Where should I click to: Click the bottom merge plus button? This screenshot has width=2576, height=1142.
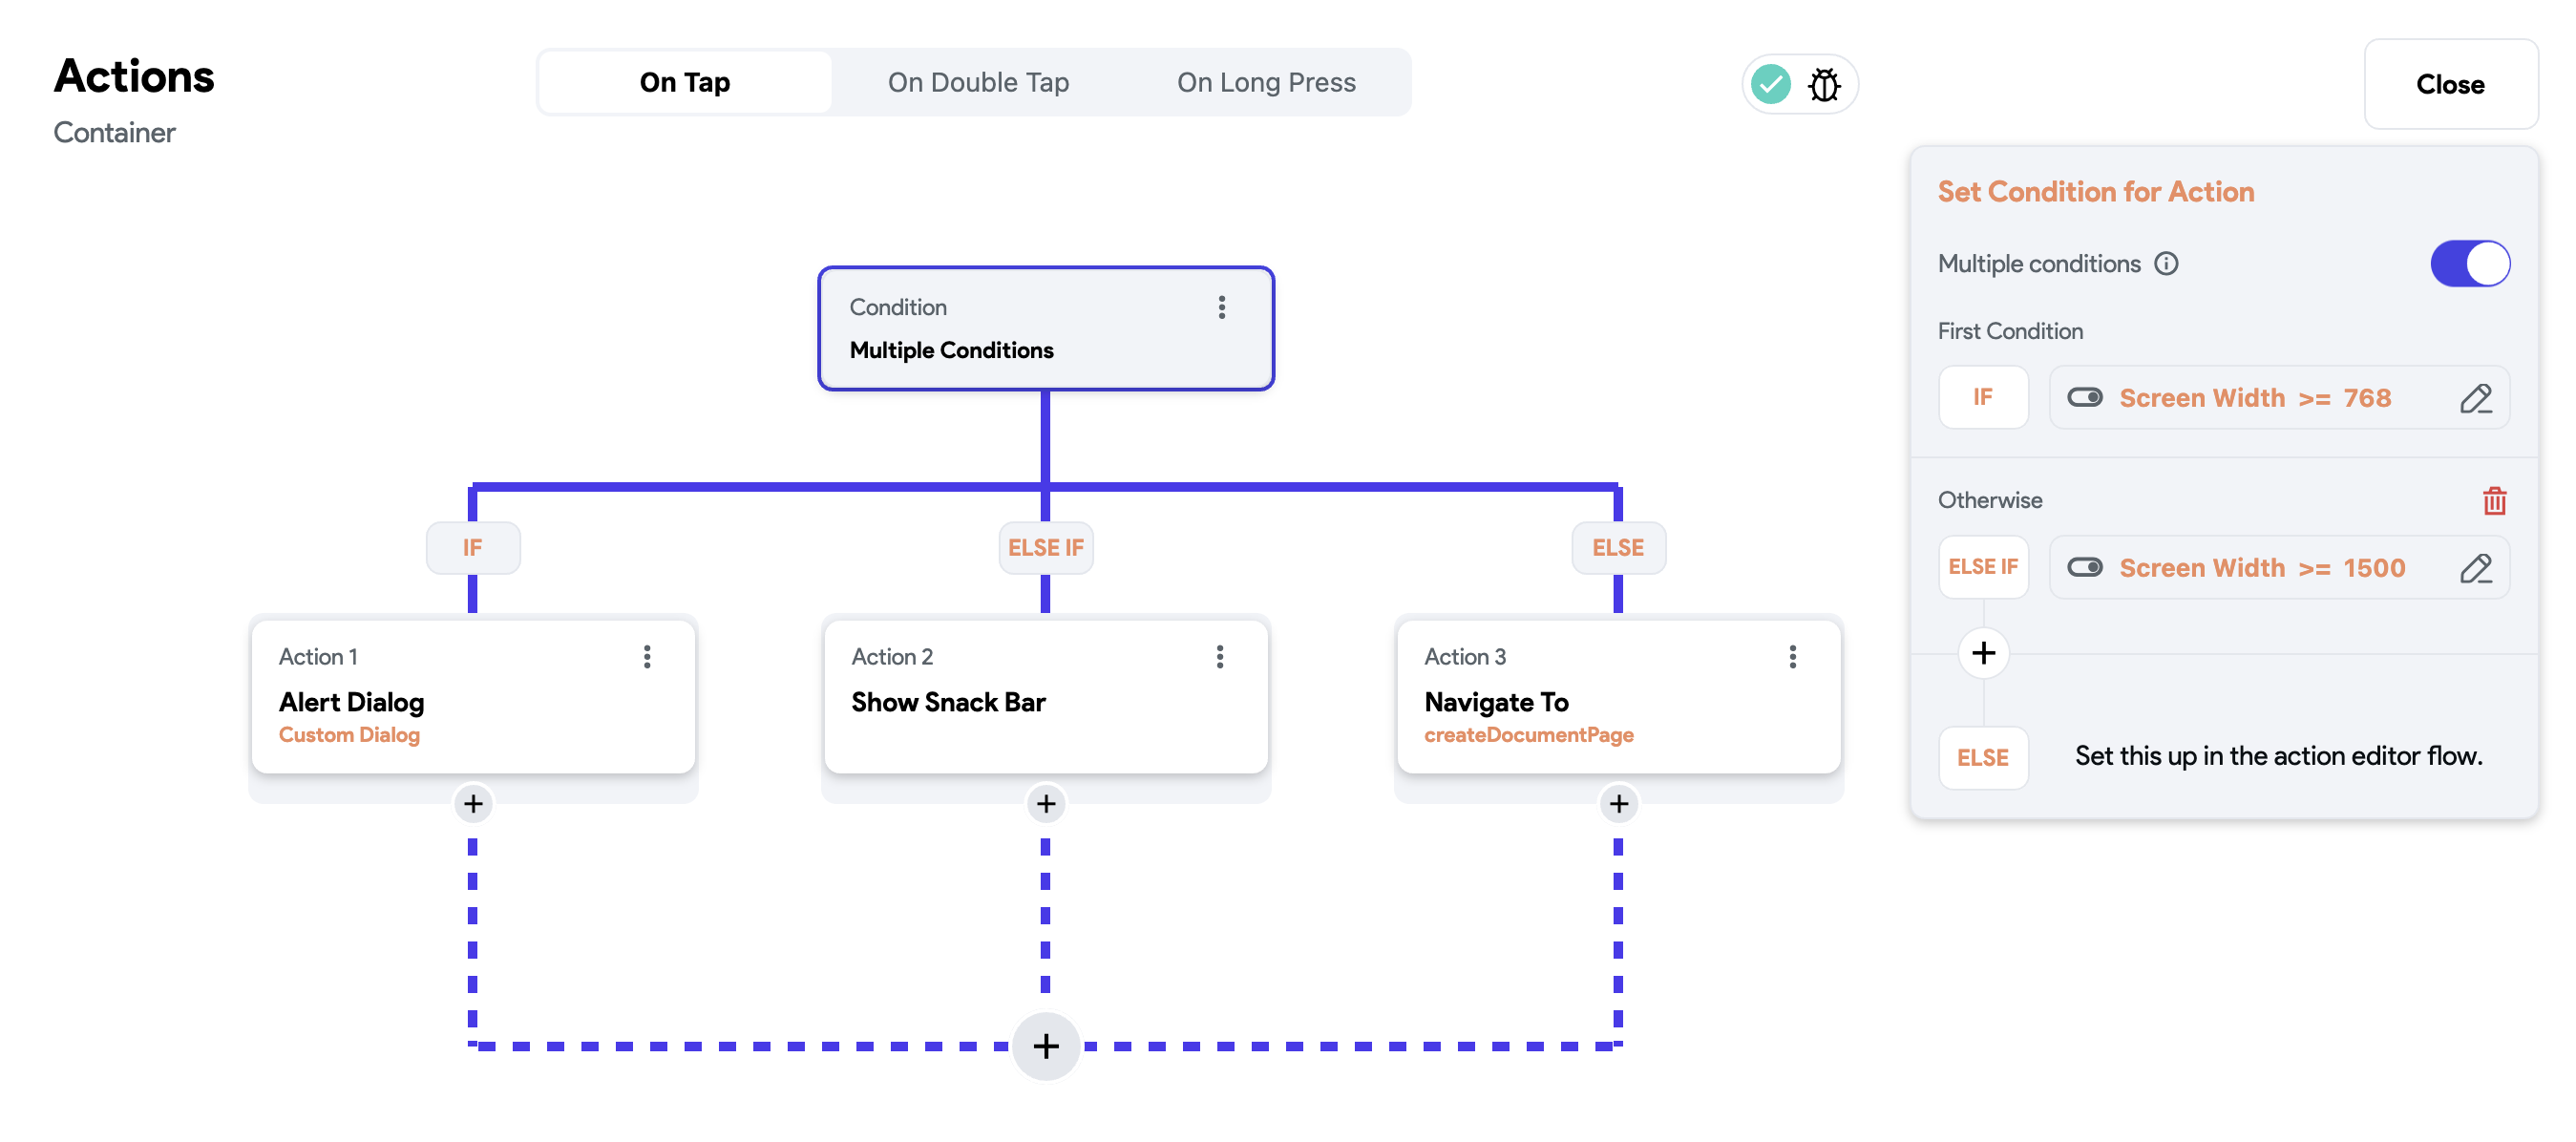[1046, 1046]
